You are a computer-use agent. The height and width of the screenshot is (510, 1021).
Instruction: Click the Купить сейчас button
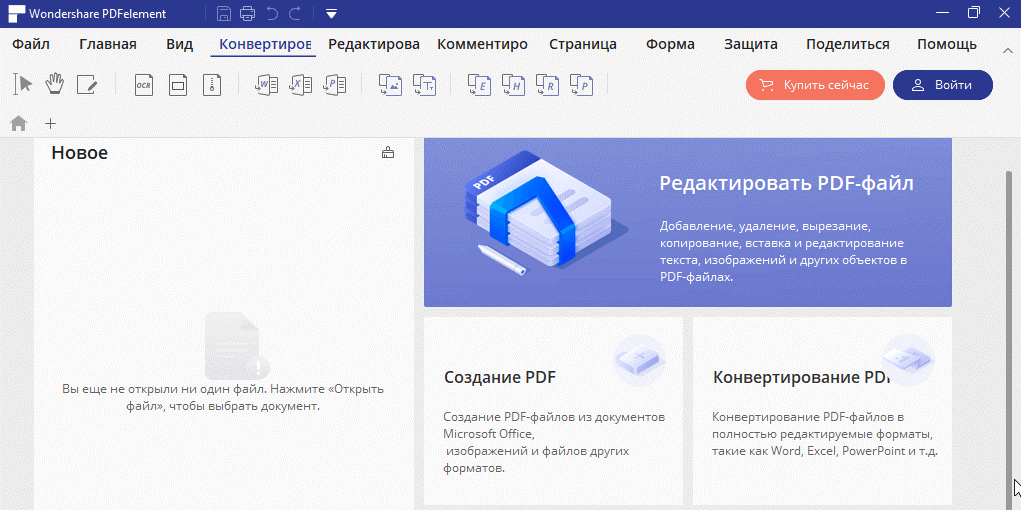(815, 85)
